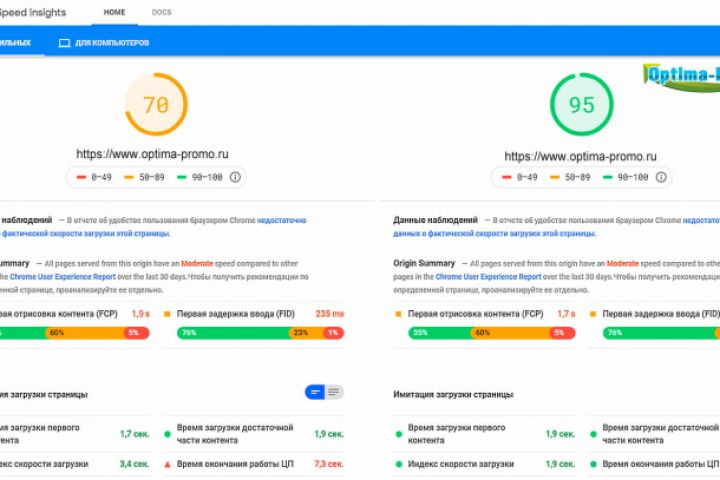Click the right score circle showing 95
The width and height of the screenshot is (720, 480).
click(582, 104)
